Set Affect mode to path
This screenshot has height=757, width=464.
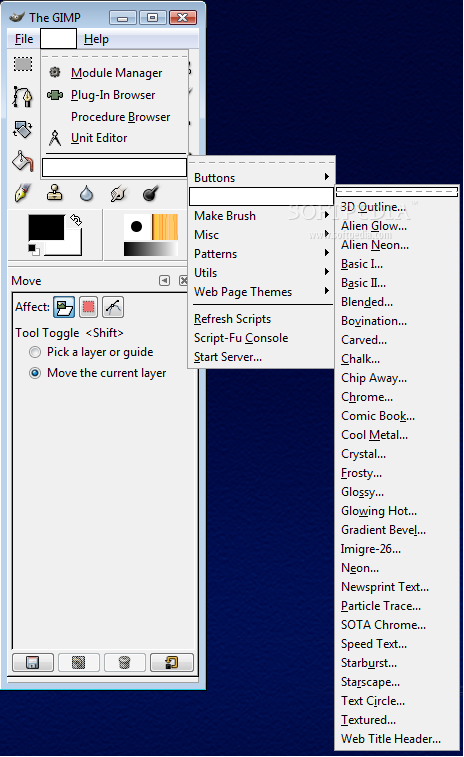click(x=113, y=307)
